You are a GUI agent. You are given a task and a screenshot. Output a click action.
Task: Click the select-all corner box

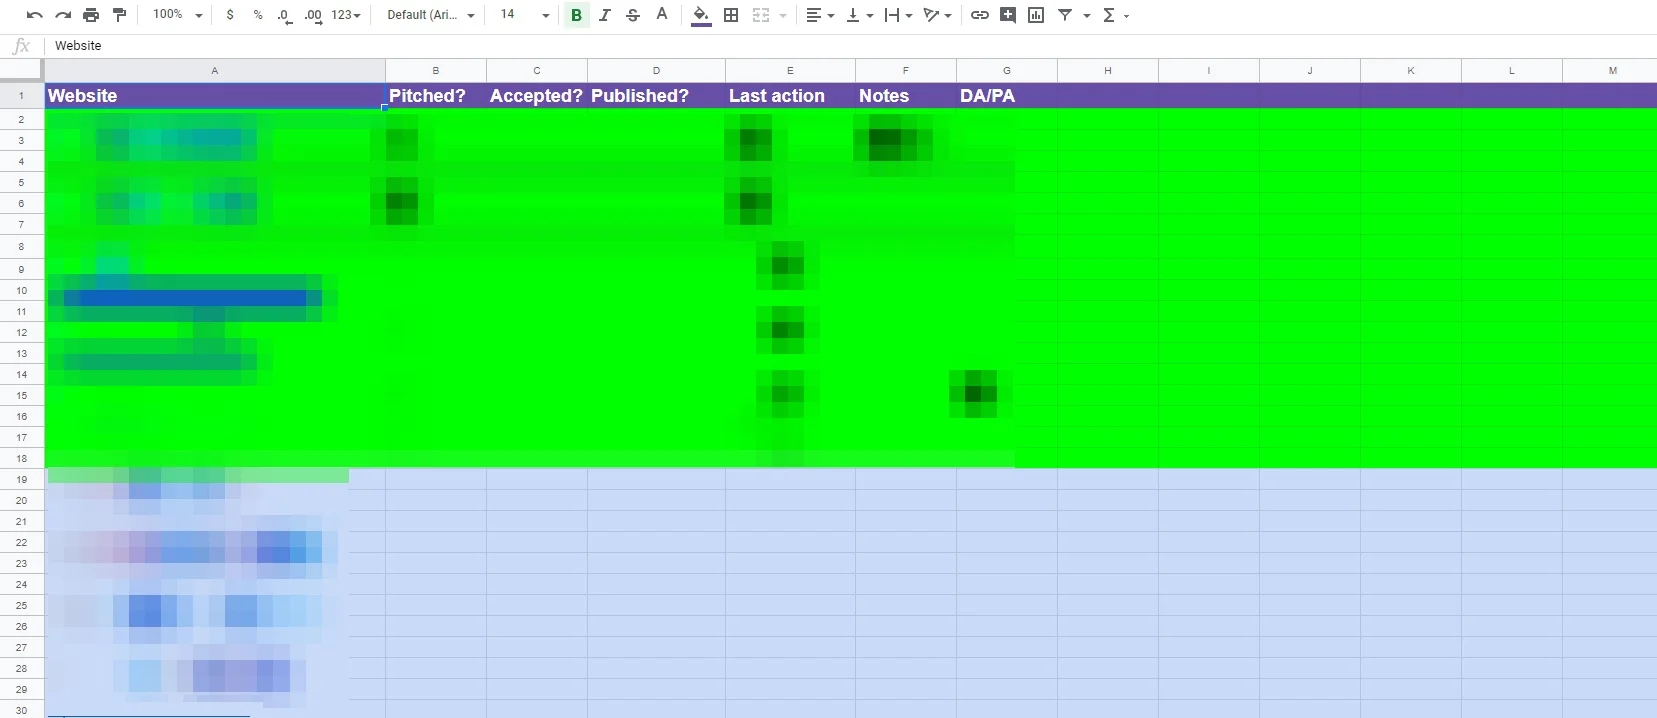pyautogui.click(x=21, y=71)
